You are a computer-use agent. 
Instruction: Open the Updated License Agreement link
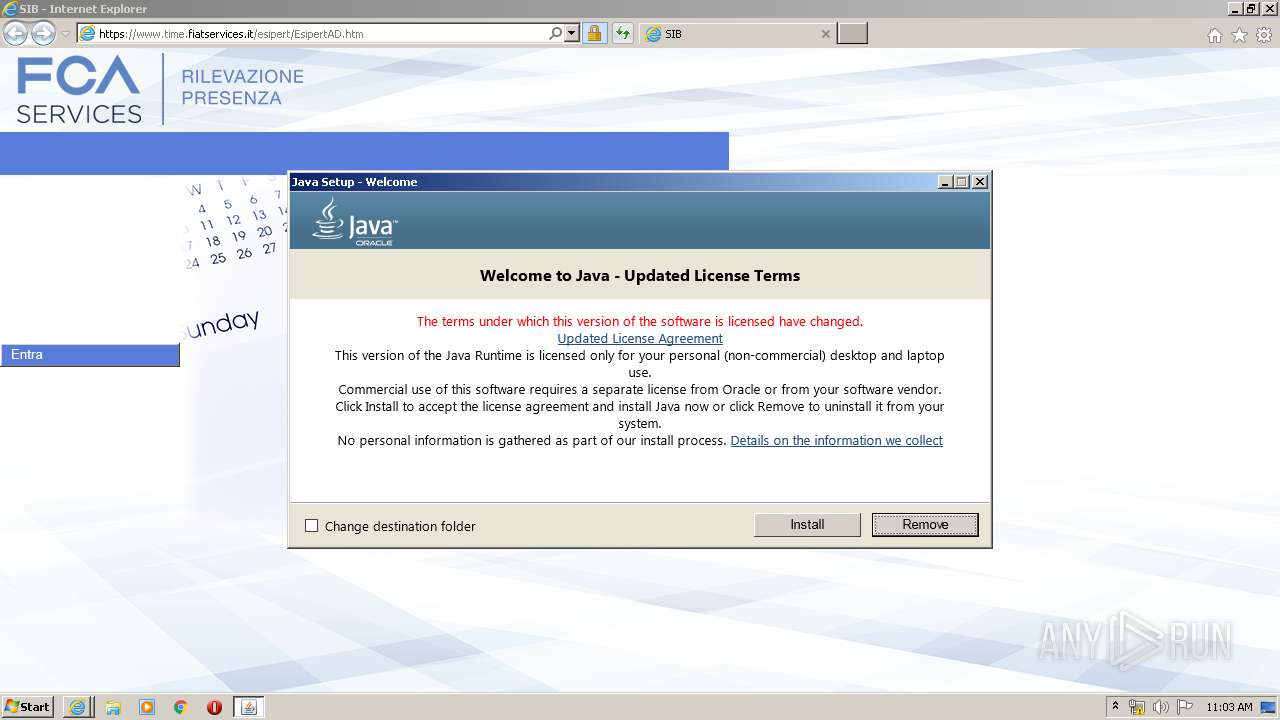(x=640, y=339)
